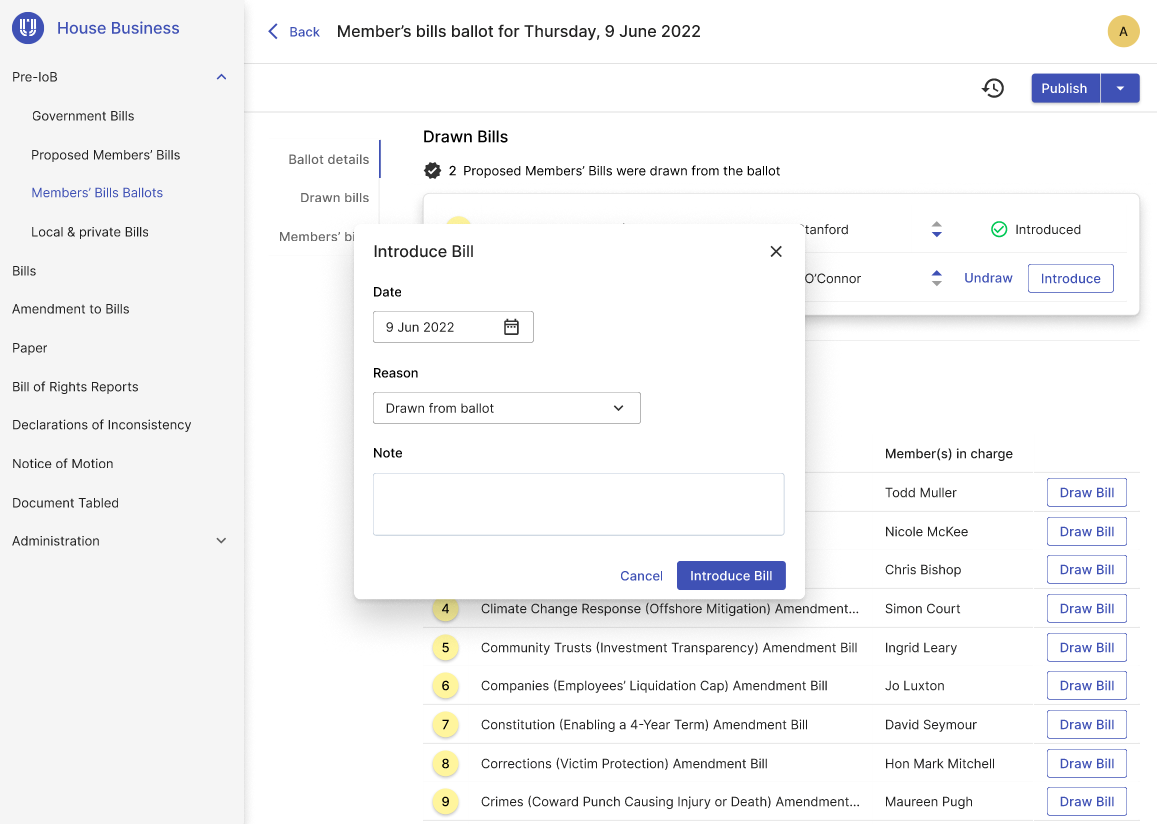Expand the Administration section chevron
The width and height of the screenshot is (1157, 824).
(x=221, y=541)
